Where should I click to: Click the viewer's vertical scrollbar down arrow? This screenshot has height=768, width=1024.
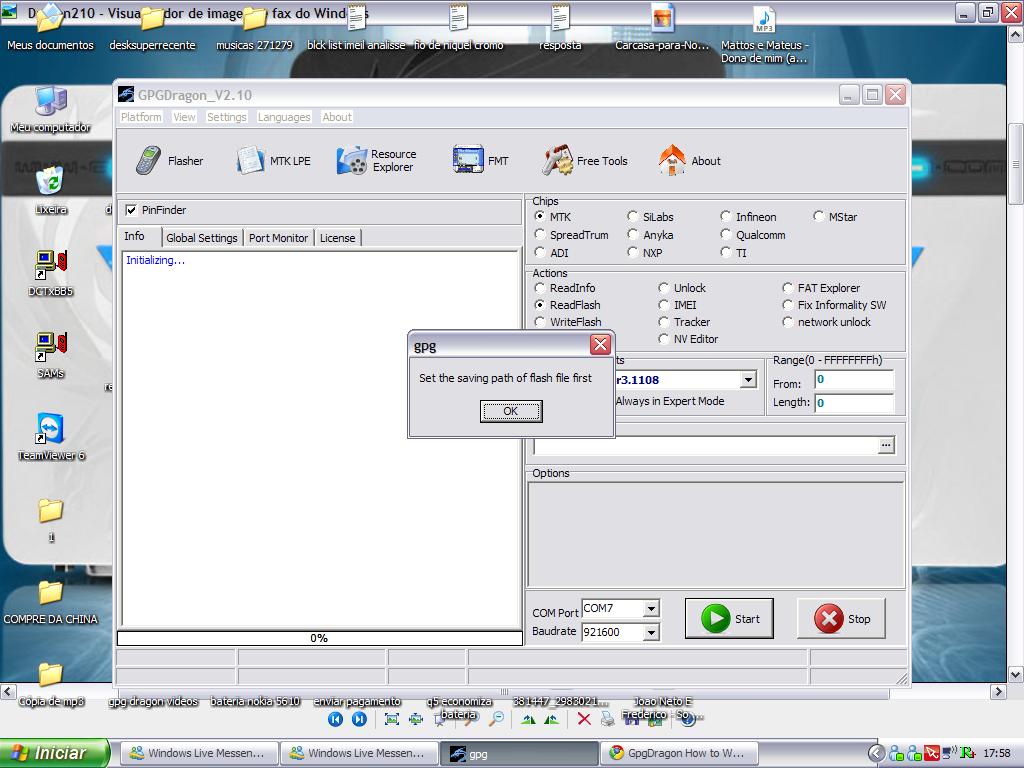tap(1016, 674)
